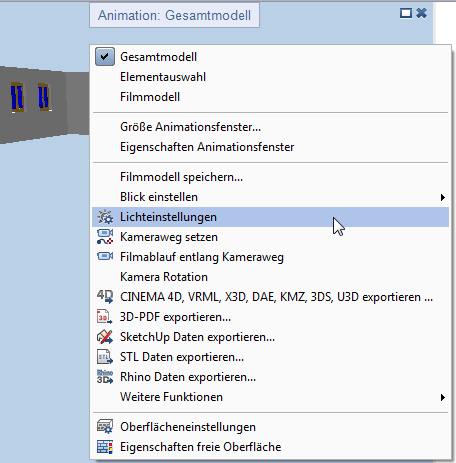456x463 pixels.
Task: Click the CINEMA 4D export icon
Action: coord(105,297)
